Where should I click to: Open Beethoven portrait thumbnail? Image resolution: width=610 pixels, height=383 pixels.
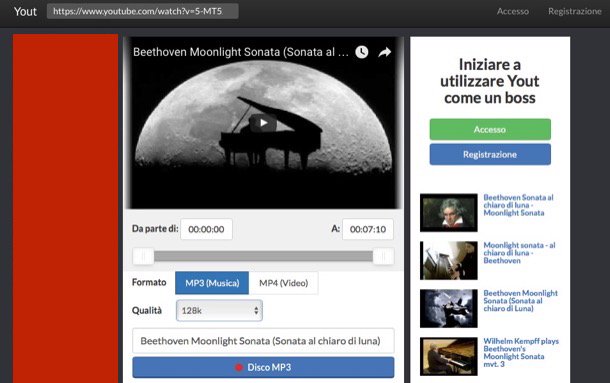coord(449,213)
